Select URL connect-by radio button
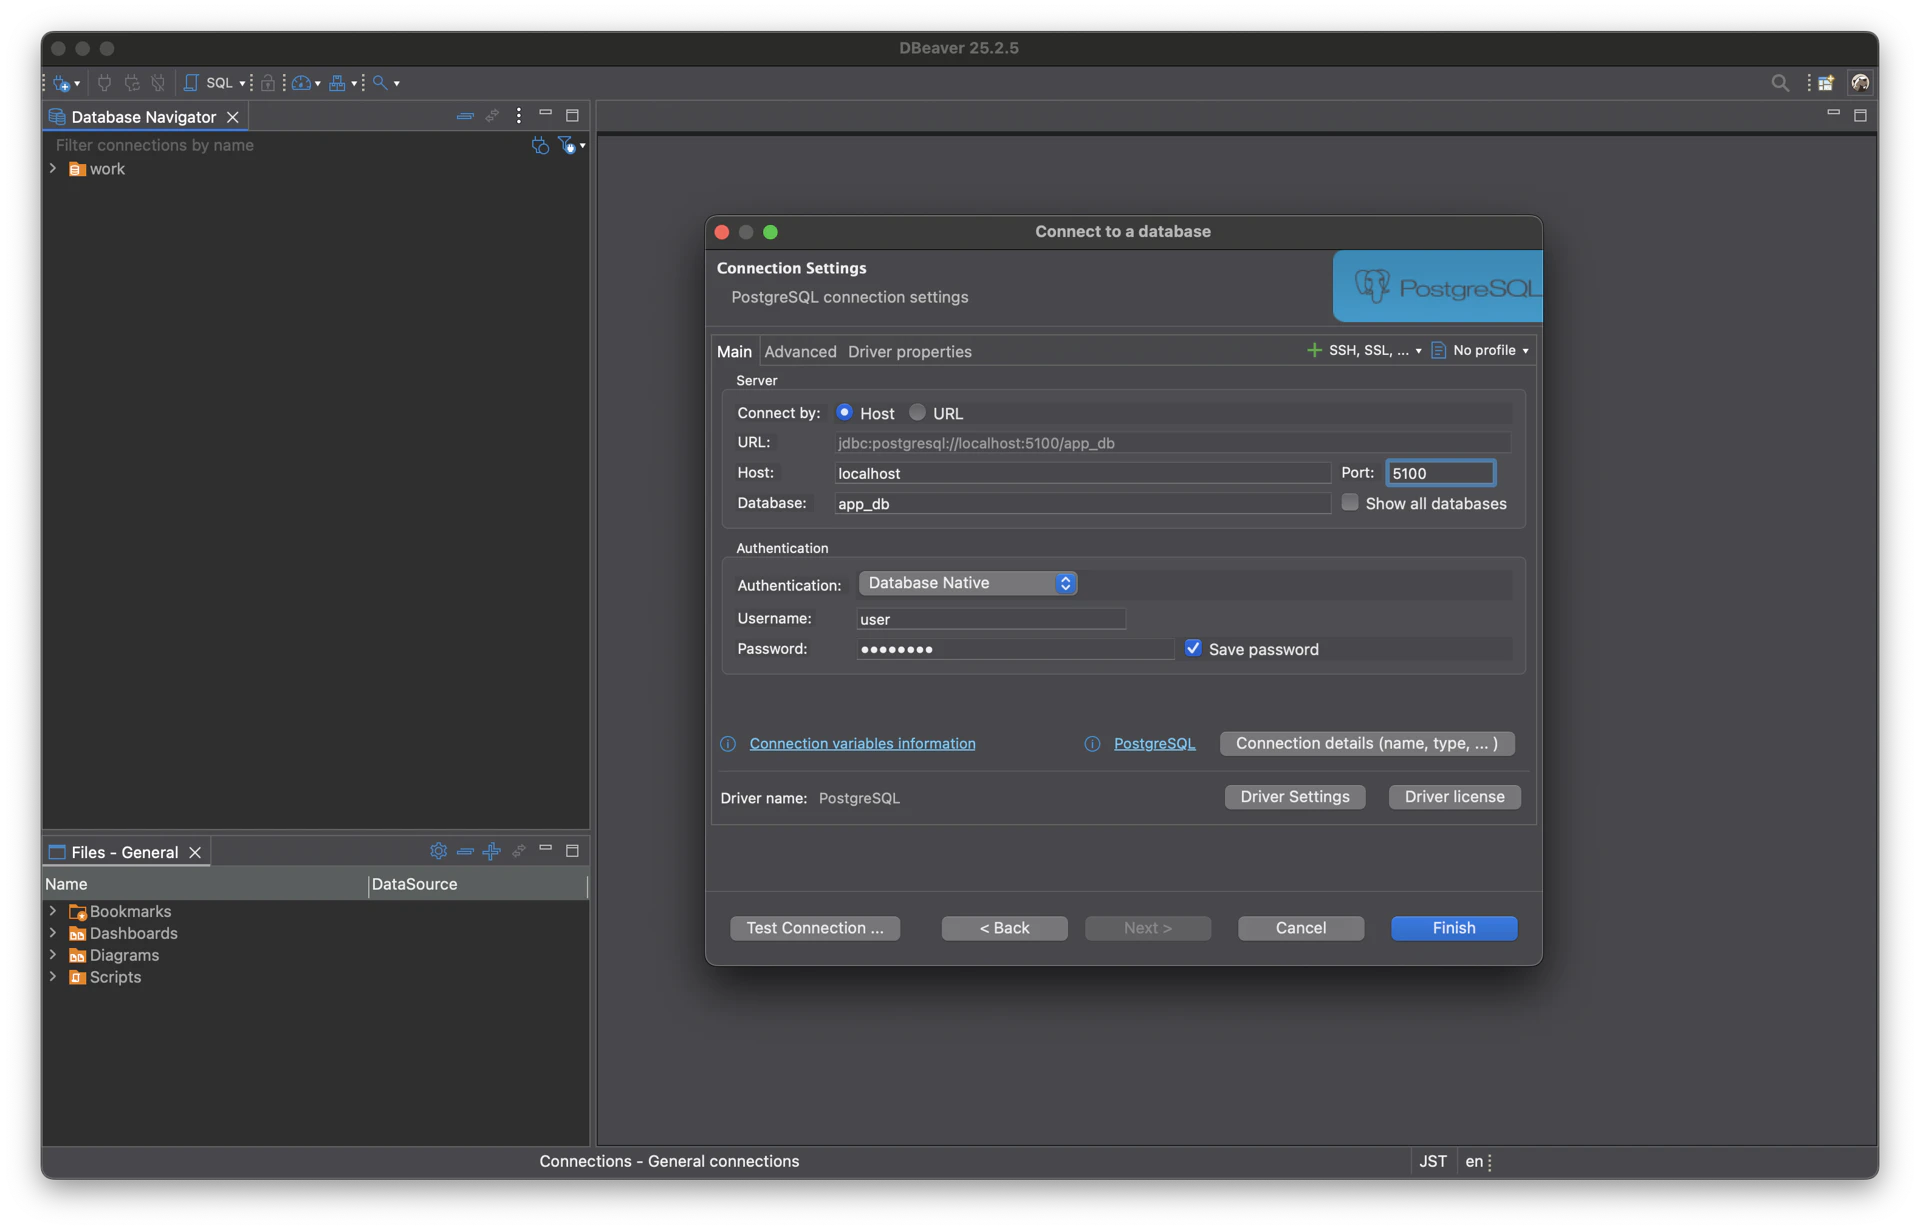This screenshot has width=1920, height=1230. click(917, 413)
